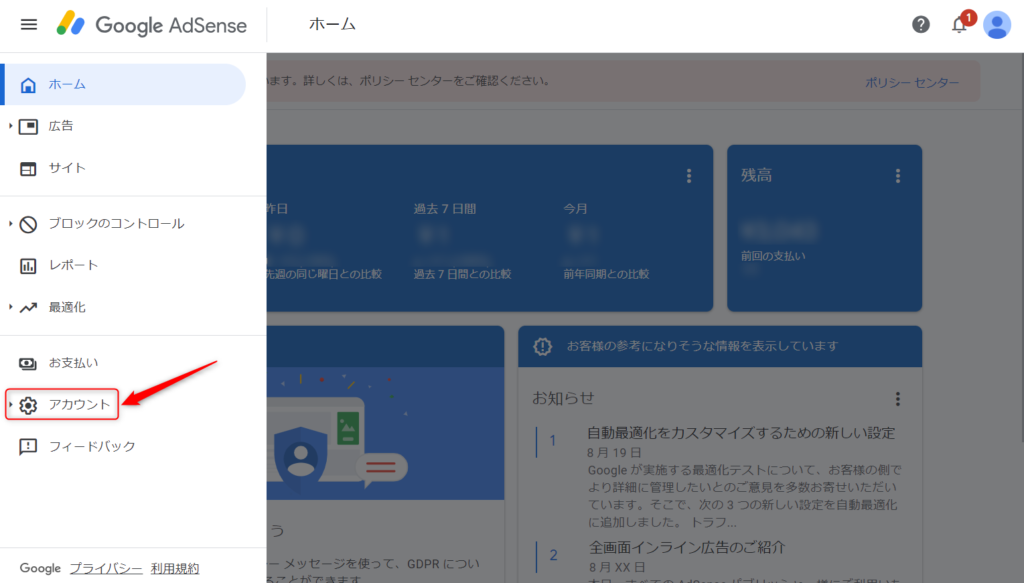1024x583 pixels.
Task: Open the 利用規約 link
Action: tap(174, 568)
